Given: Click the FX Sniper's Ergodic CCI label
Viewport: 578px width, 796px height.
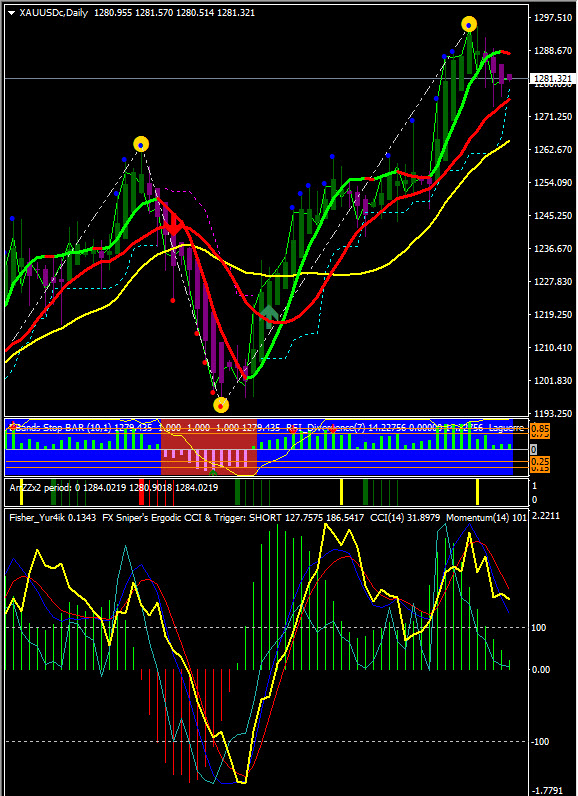Looking at the screenshot, I should 151,518.
